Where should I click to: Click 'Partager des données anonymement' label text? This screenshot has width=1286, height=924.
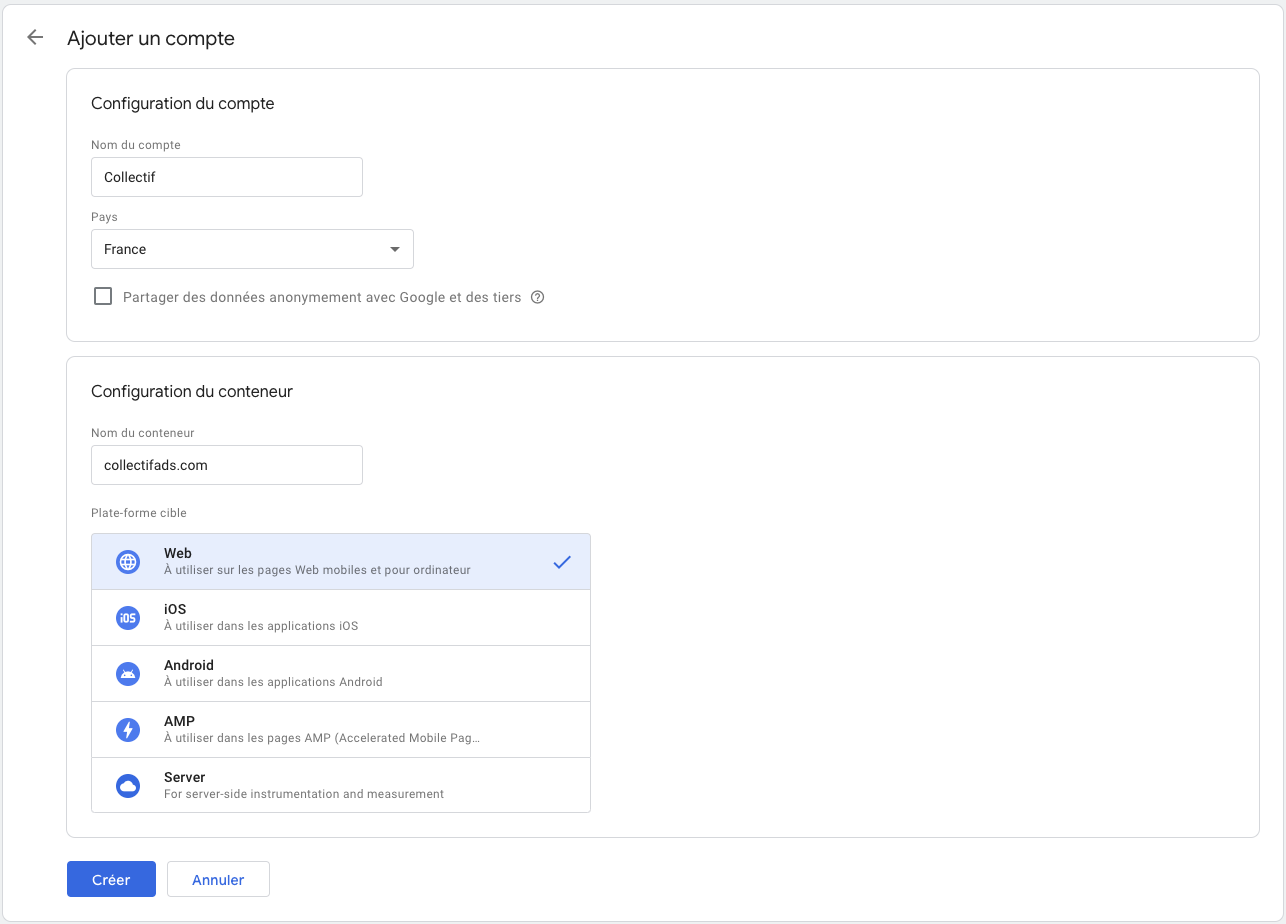[x=322, y=297]
